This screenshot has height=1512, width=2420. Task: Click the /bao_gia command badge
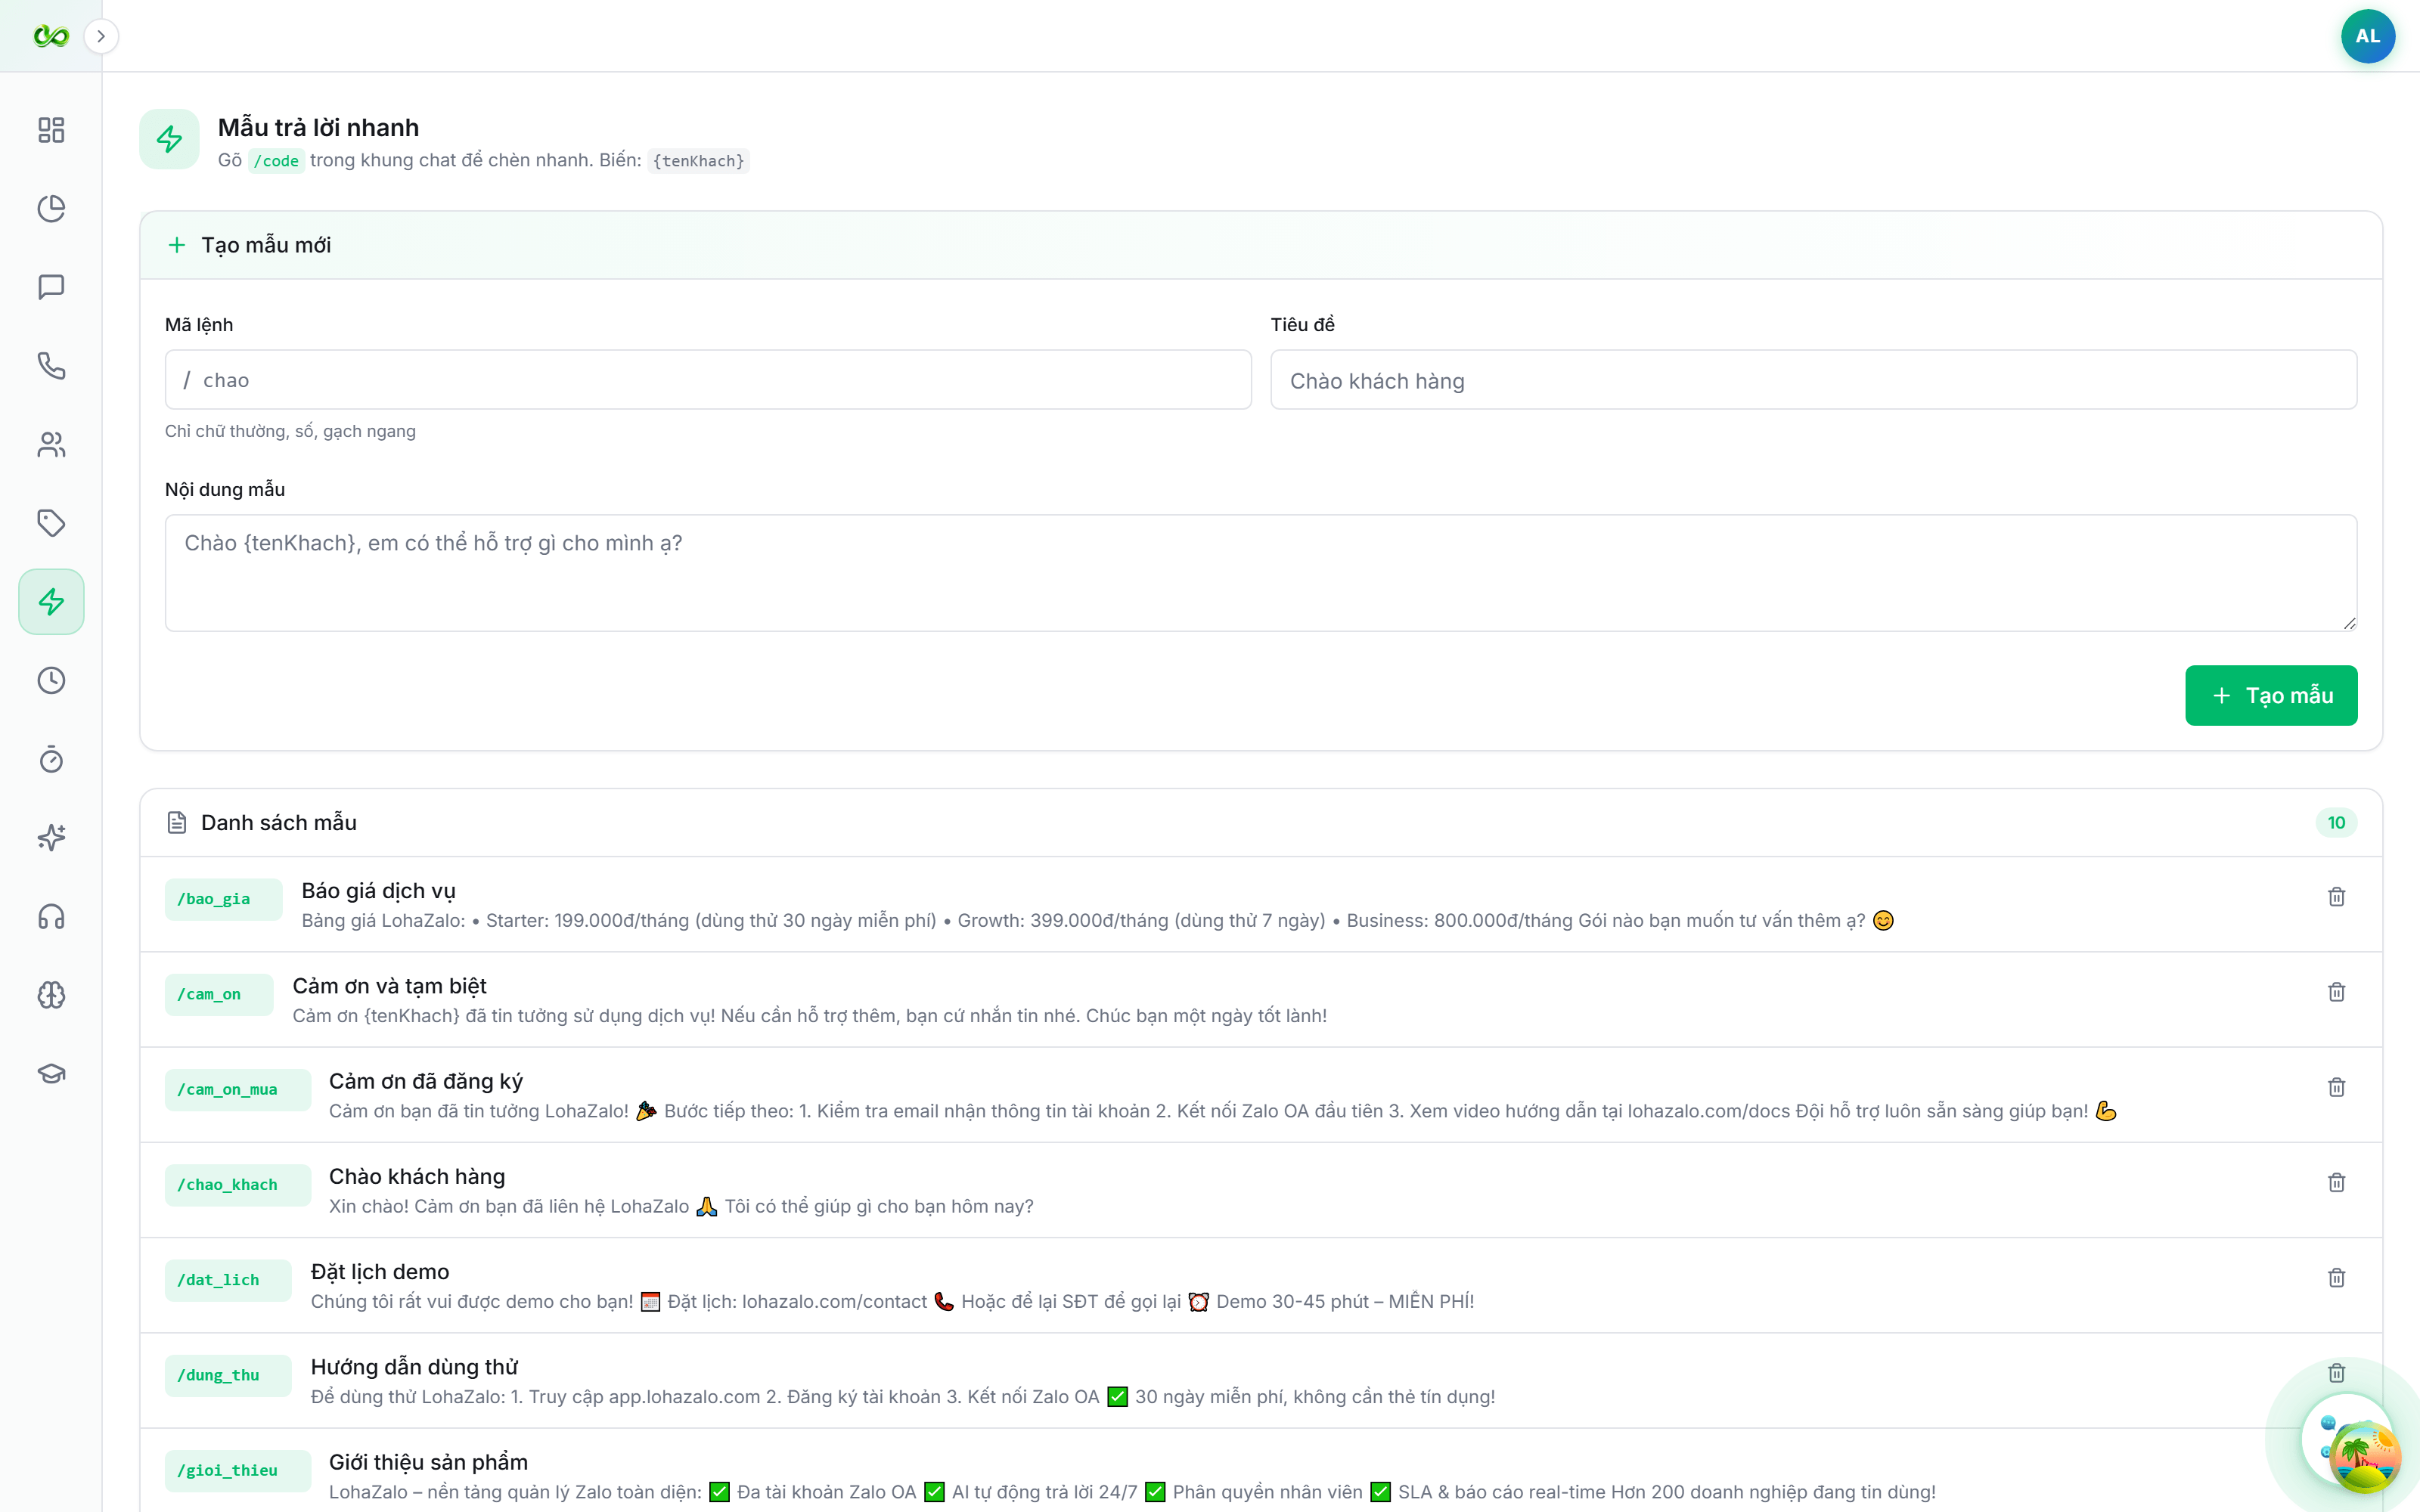coord(223,899)
